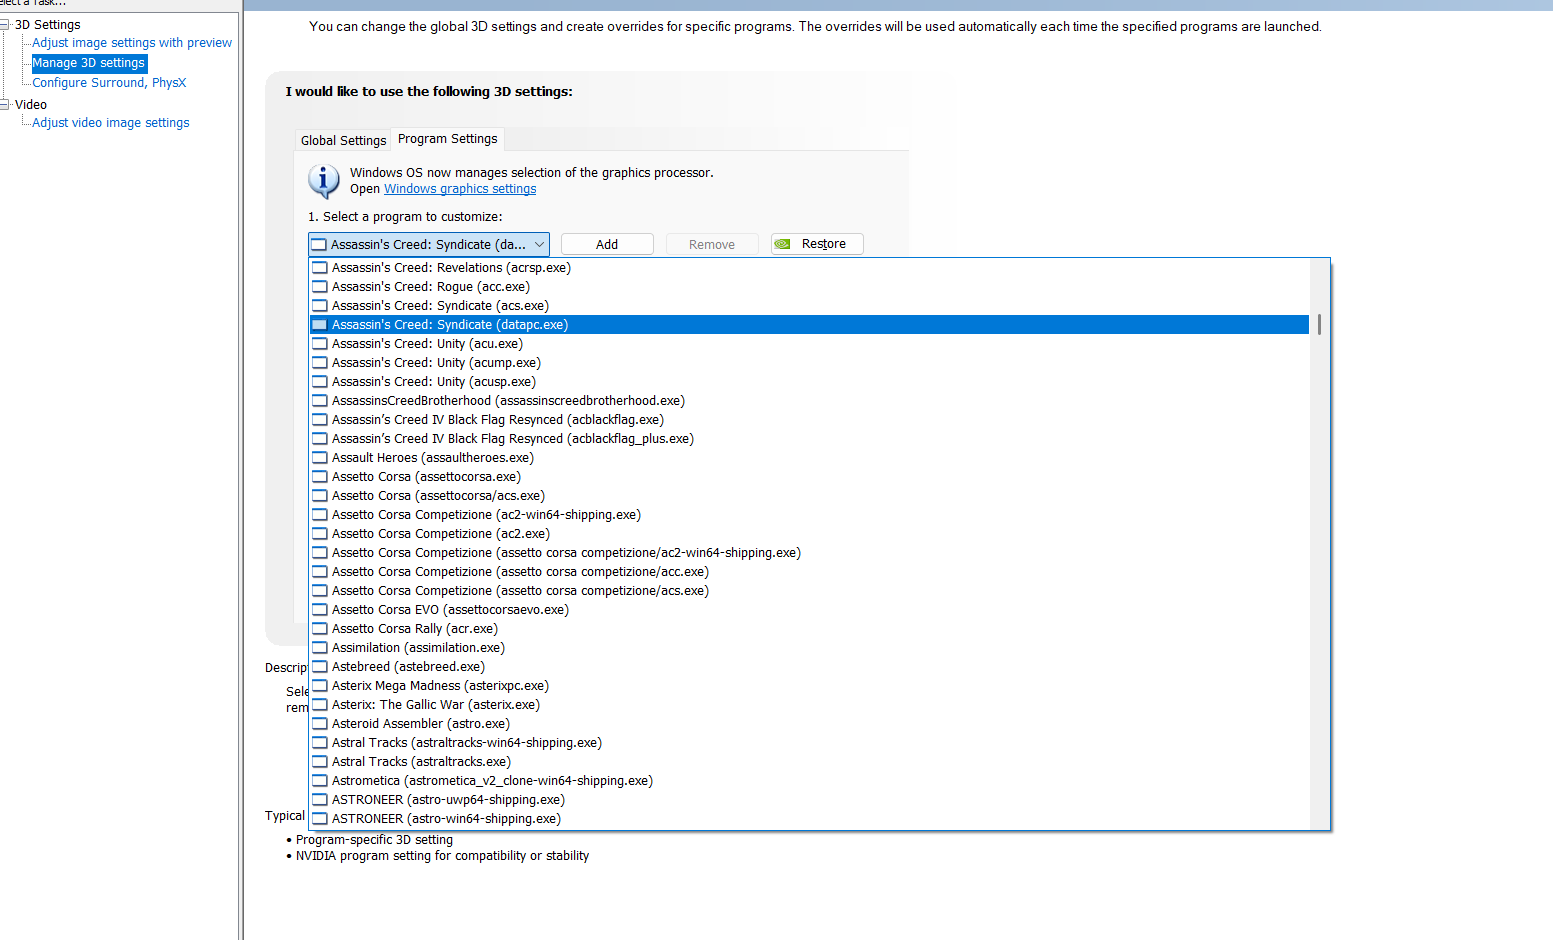Viewport: 1553px width, 940px height.
Task: Pick ASTRONEER (astro-win64-shipping.exe)
Action: [x=809, y=819]
